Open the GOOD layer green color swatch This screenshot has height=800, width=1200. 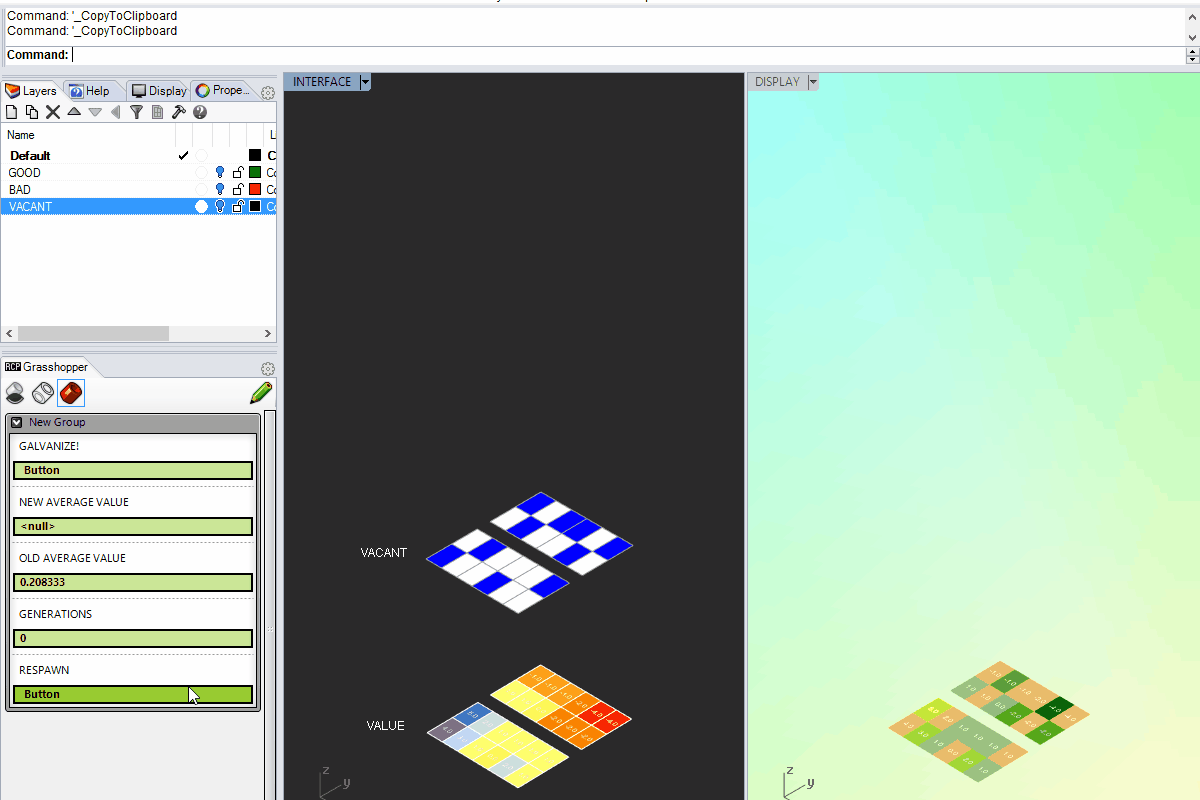pyautogui.click(x=255, y=173)
